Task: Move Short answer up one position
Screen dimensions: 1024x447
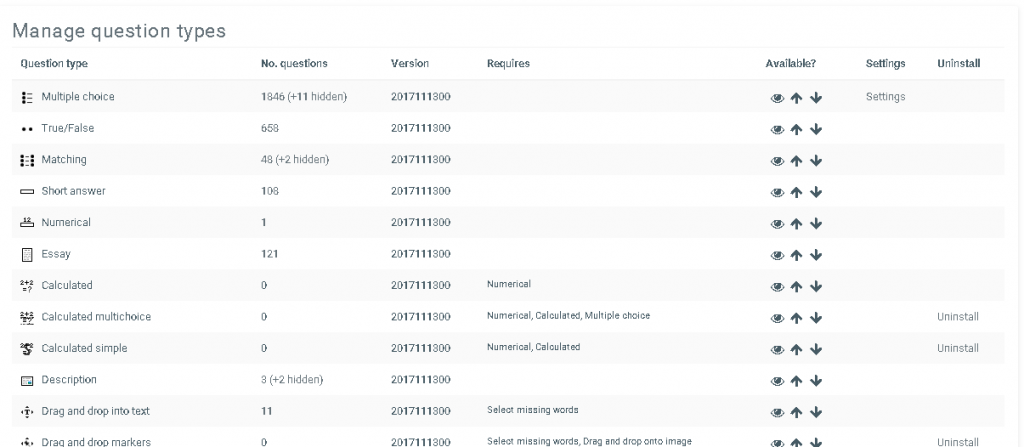Action: point(796,192)
